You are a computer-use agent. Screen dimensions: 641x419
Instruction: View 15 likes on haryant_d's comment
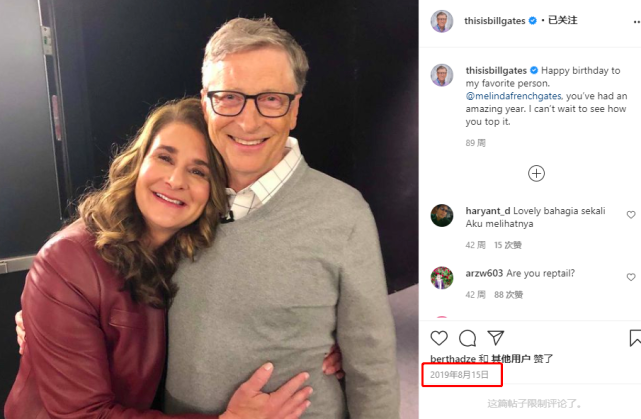(x=508, y=245)
